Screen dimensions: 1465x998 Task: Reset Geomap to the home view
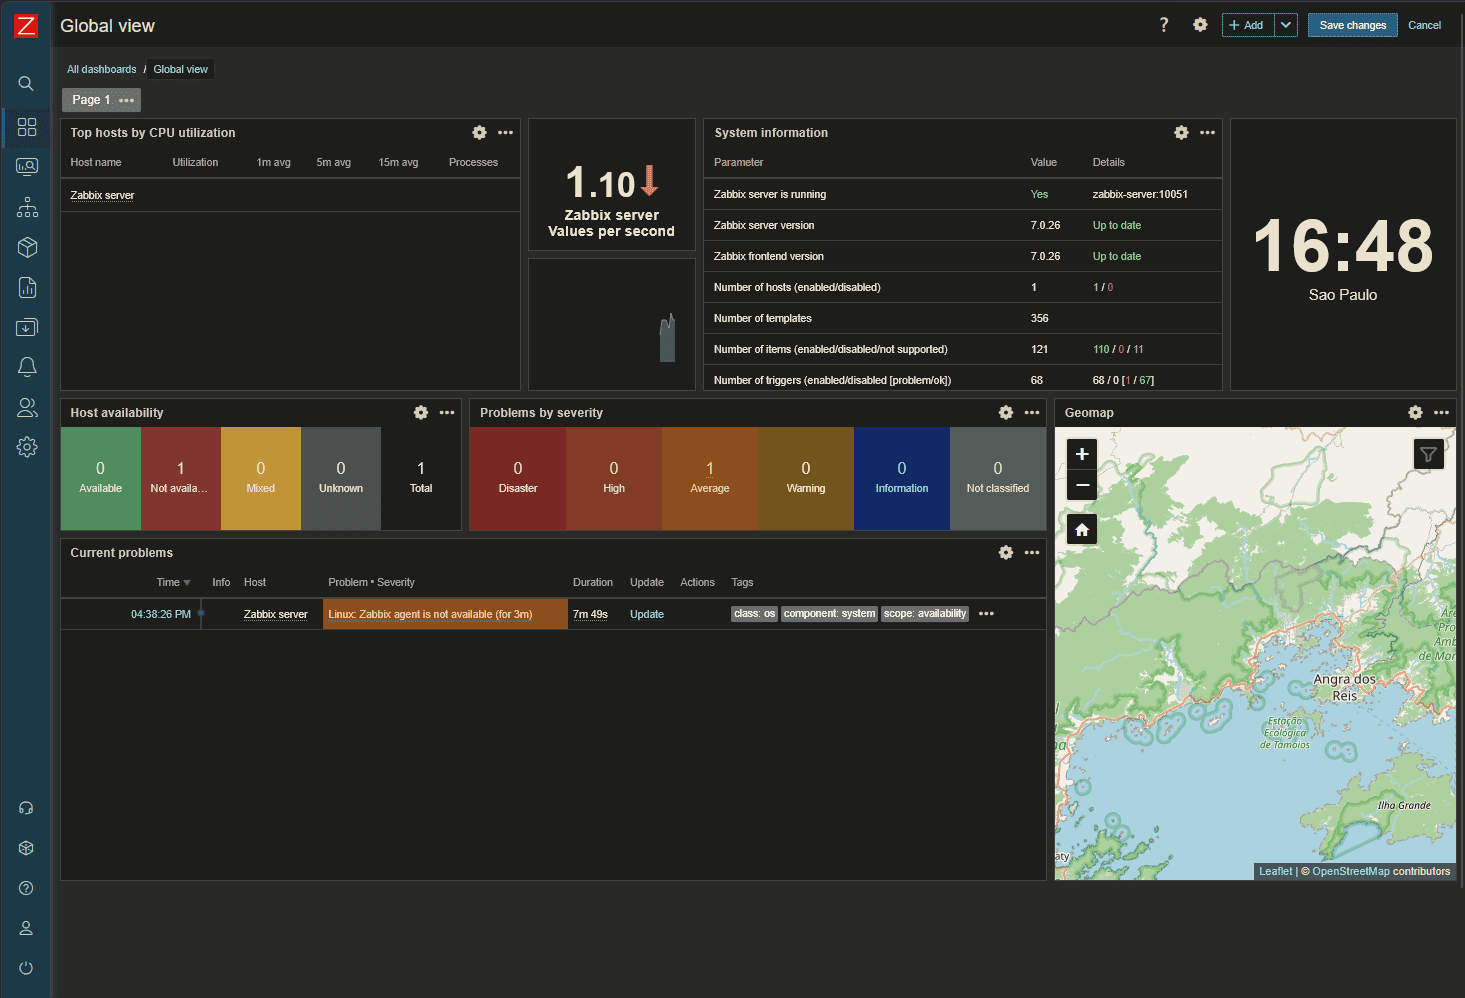(x=1082, y=529)
